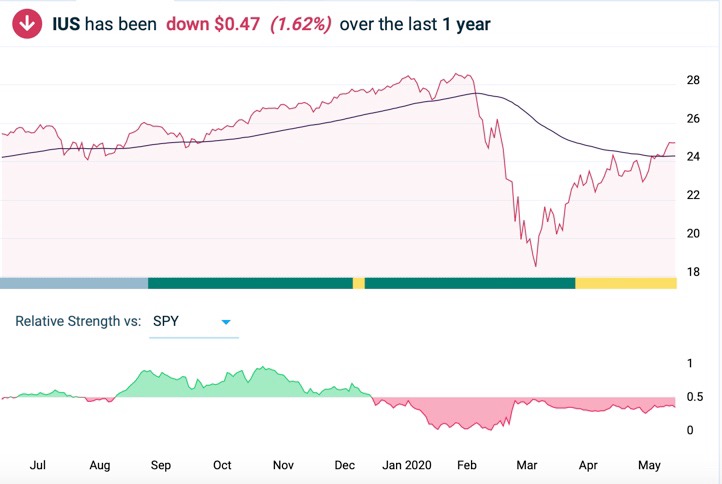Screen dimensions: 722x484
Task: Click the 28 price axis label
Action: click(x=693, y=80)
